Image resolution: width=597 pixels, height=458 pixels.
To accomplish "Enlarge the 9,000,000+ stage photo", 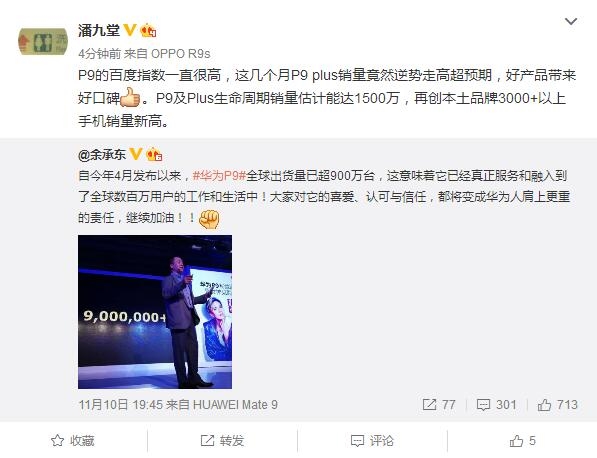I will click(155, 312).
